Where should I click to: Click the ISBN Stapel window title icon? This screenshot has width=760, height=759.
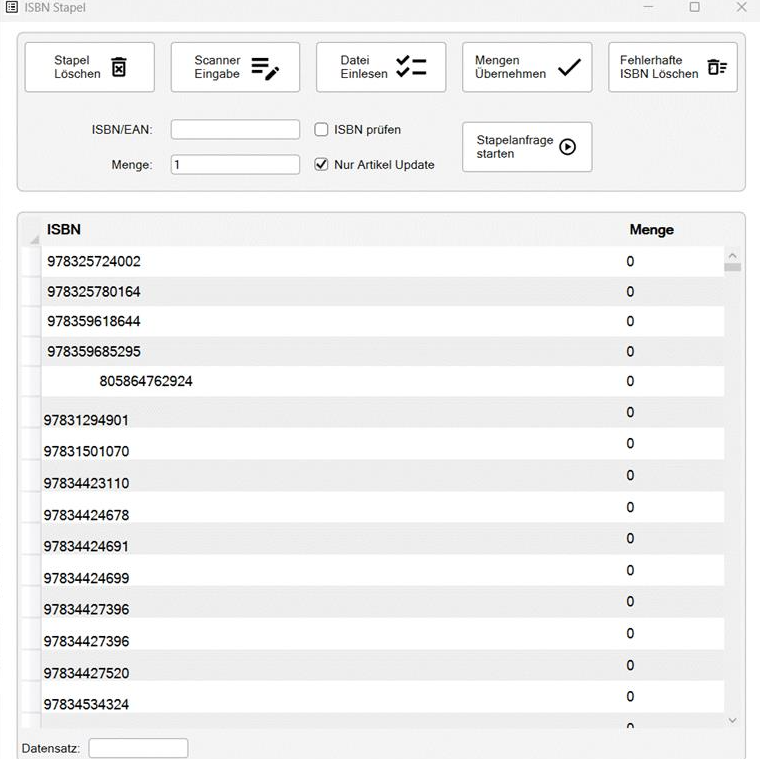coord(11,7)
